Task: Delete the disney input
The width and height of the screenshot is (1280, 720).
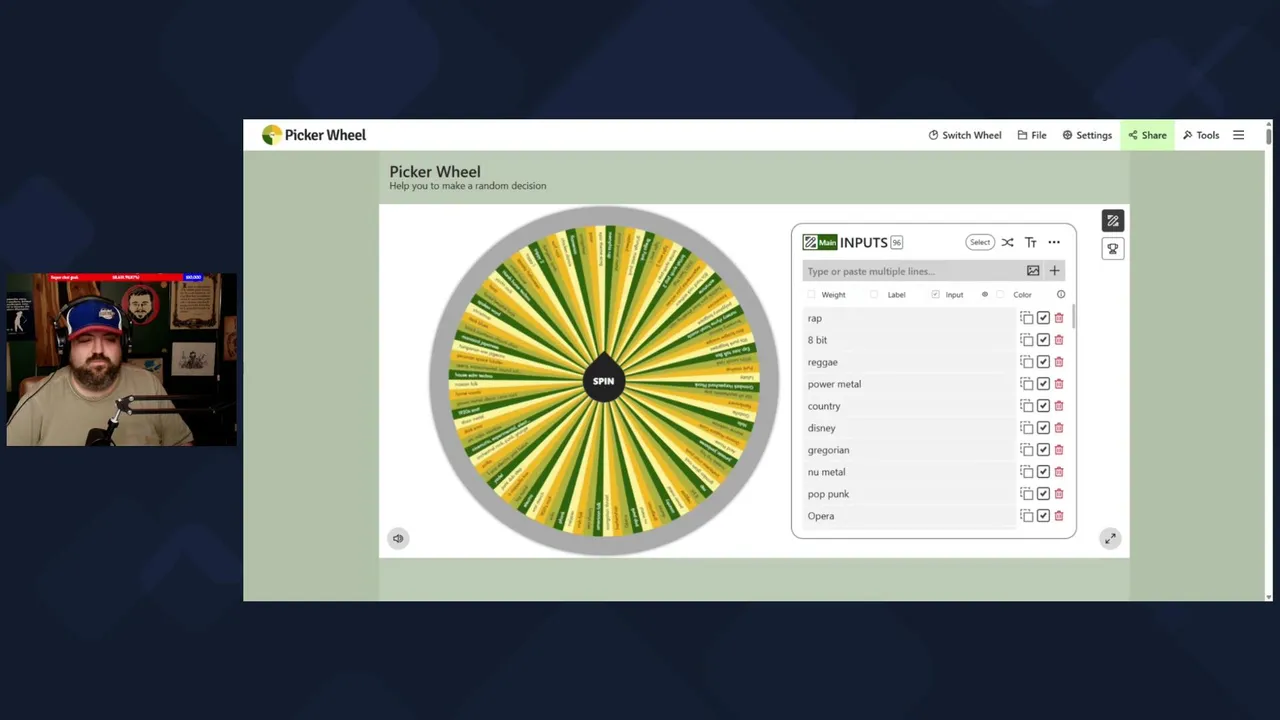Action: (x=1059, y=428)
